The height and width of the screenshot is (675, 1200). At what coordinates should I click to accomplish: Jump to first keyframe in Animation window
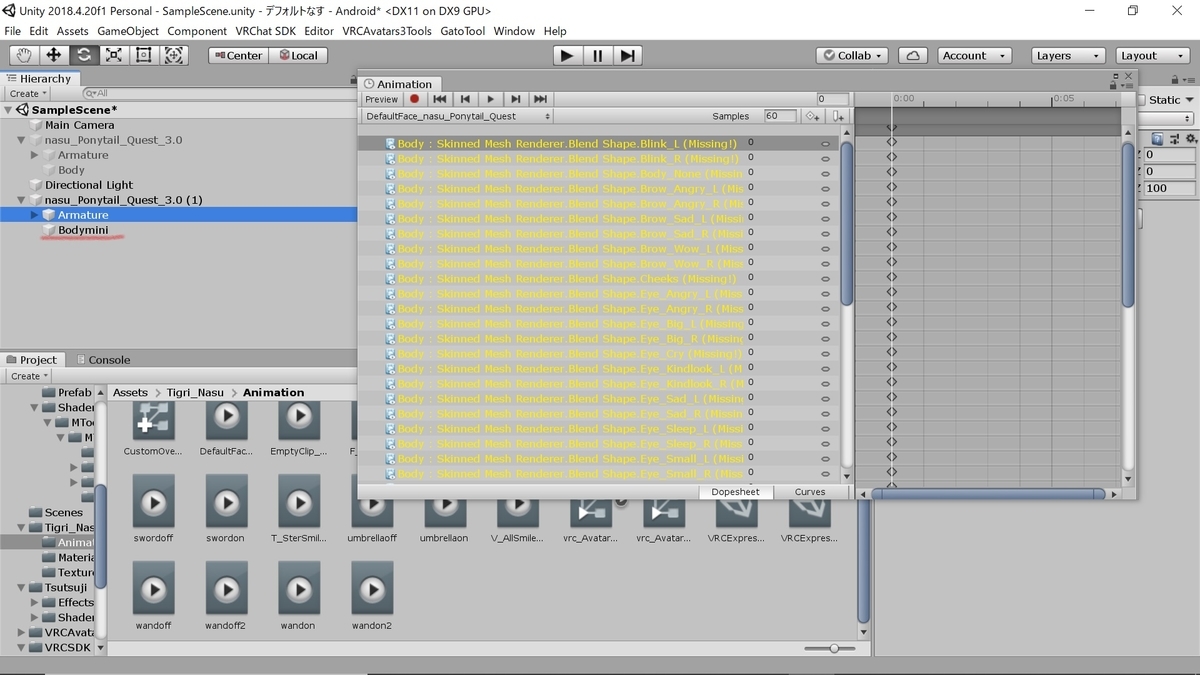(439, 99)
